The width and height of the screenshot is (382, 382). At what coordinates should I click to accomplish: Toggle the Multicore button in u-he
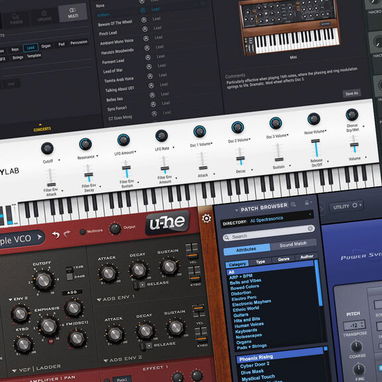pyautogui.click(x=83, y=232)
